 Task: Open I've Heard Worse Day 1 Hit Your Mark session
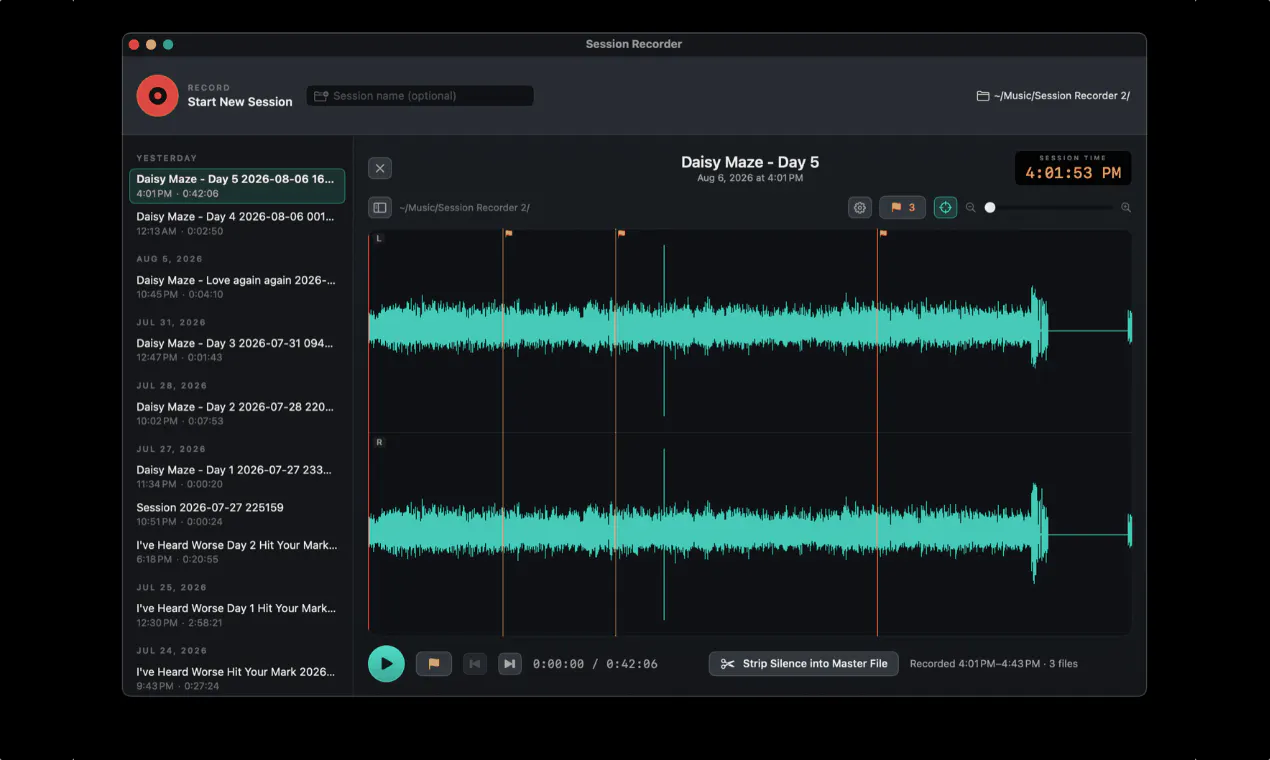pos(237,615)
